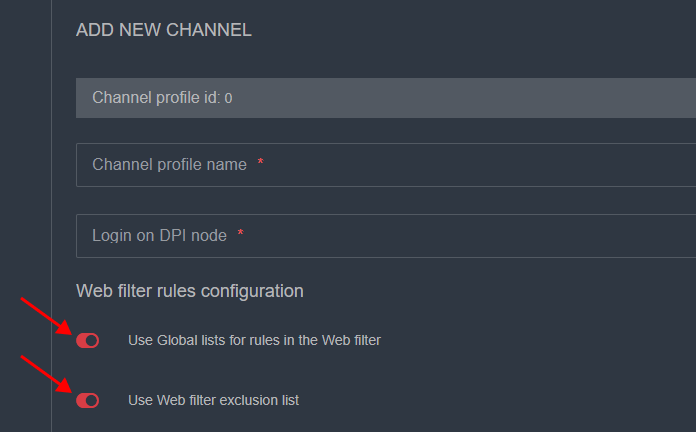Click the Web filter rules configuration heading
Image resolution: width=696 pixels, height=432 pixels.
click(x=190, y=291)
